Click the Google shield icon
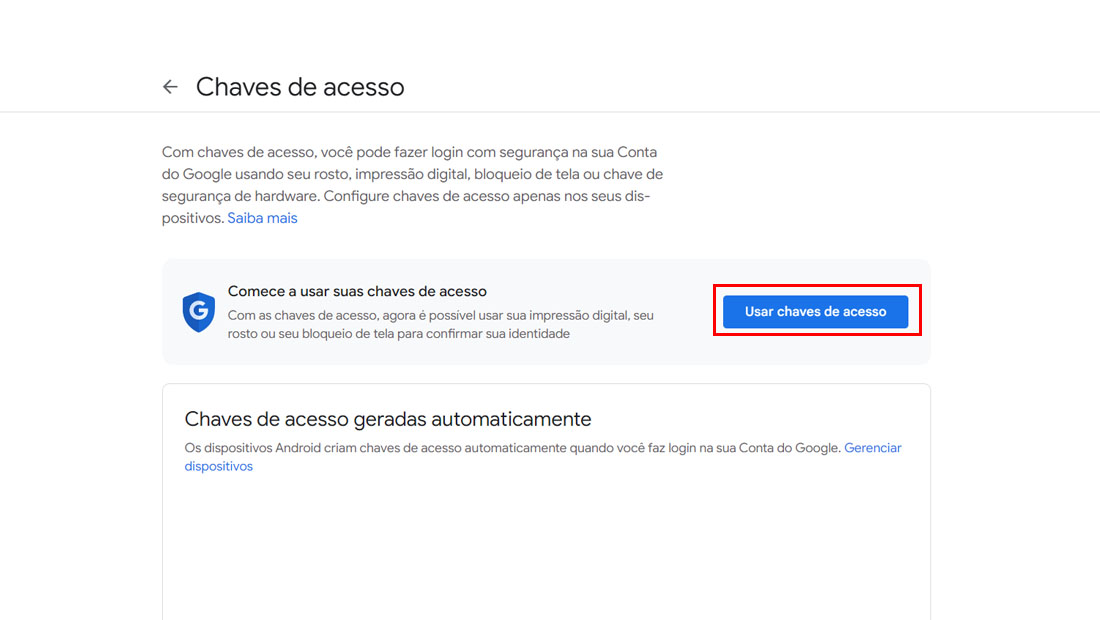 pyautogui.click(x=199, y=312)
